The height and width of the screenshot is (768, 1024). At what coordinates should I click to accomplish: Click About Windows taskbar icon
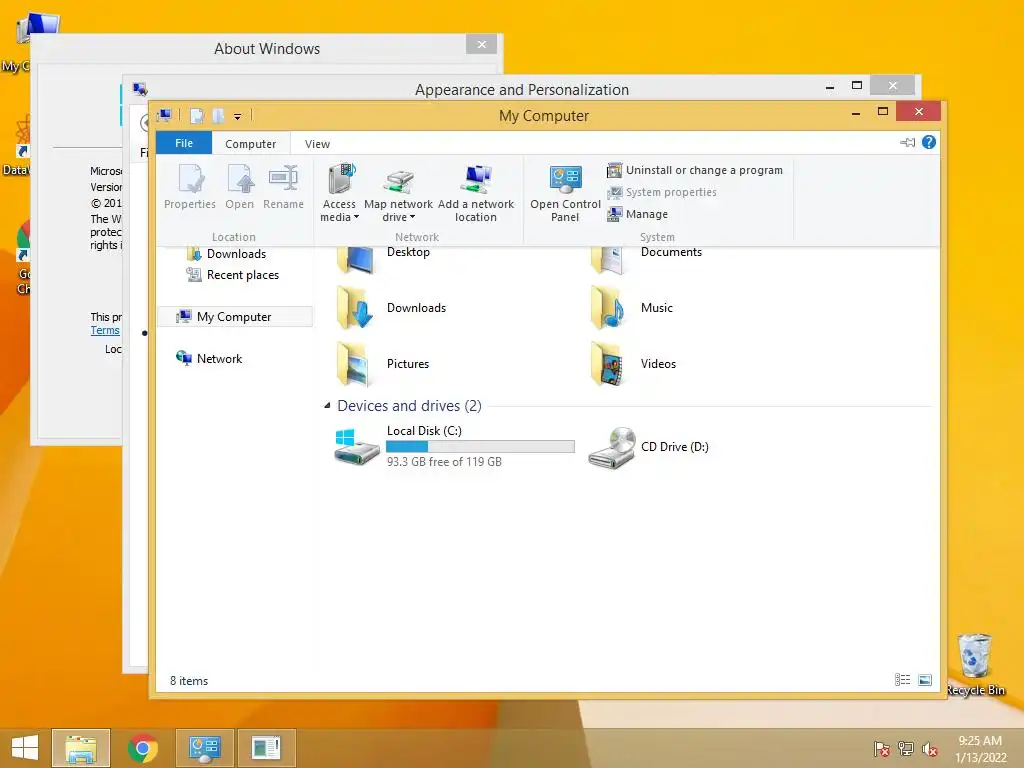[x=266, y=748]
